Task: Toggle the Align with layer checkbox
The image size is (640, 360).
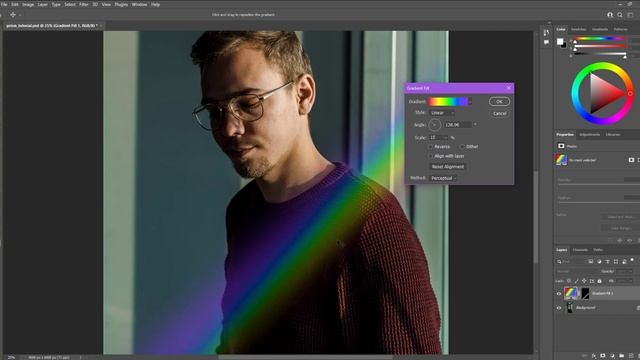Action: [431, 156]
